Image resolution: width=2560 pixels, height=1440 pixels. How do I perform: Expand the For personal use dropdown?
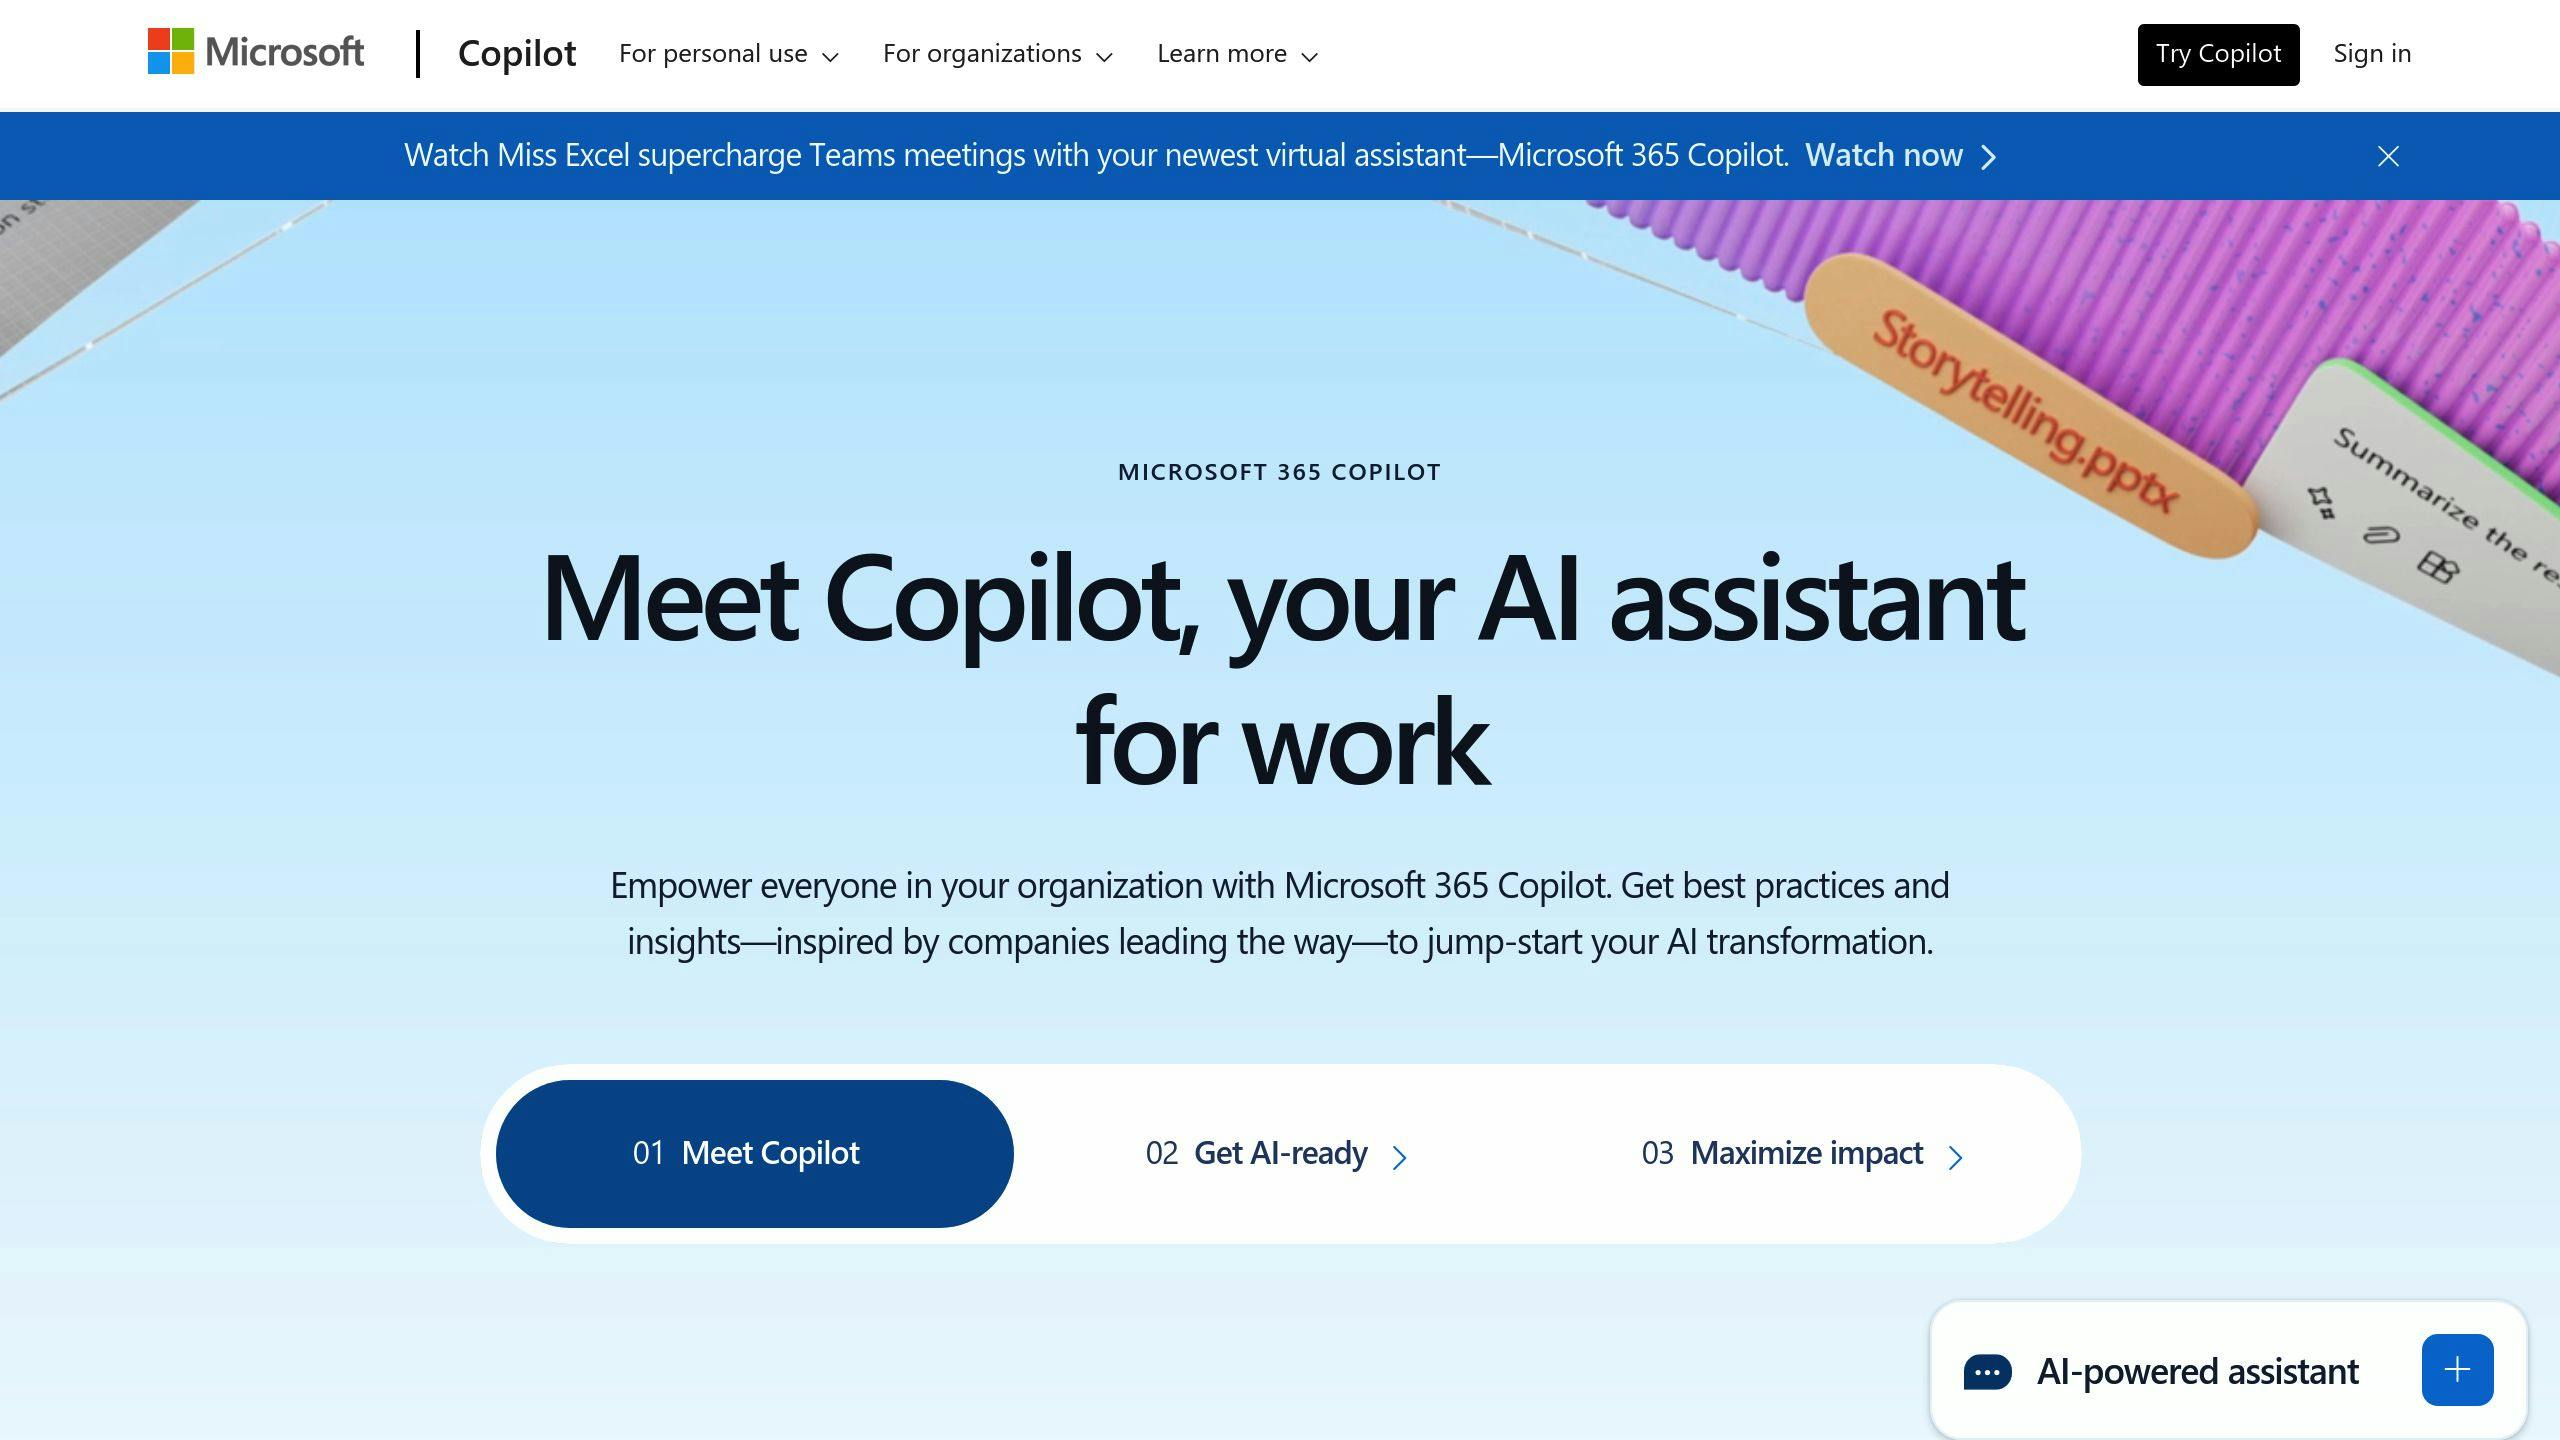pos(728,53)
